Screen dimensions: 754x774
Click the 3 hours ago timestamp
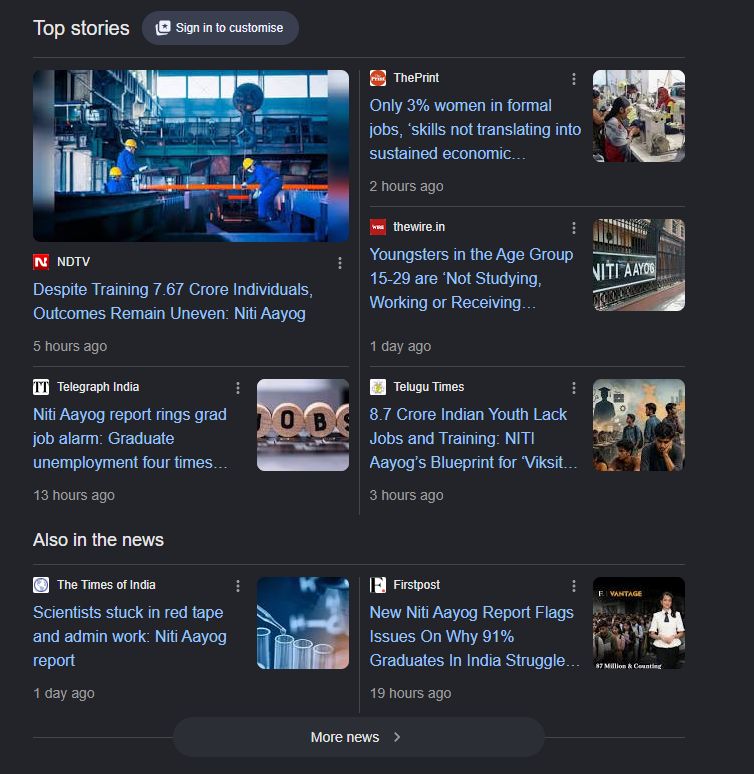pyautogui.click(x=406, y=496)
